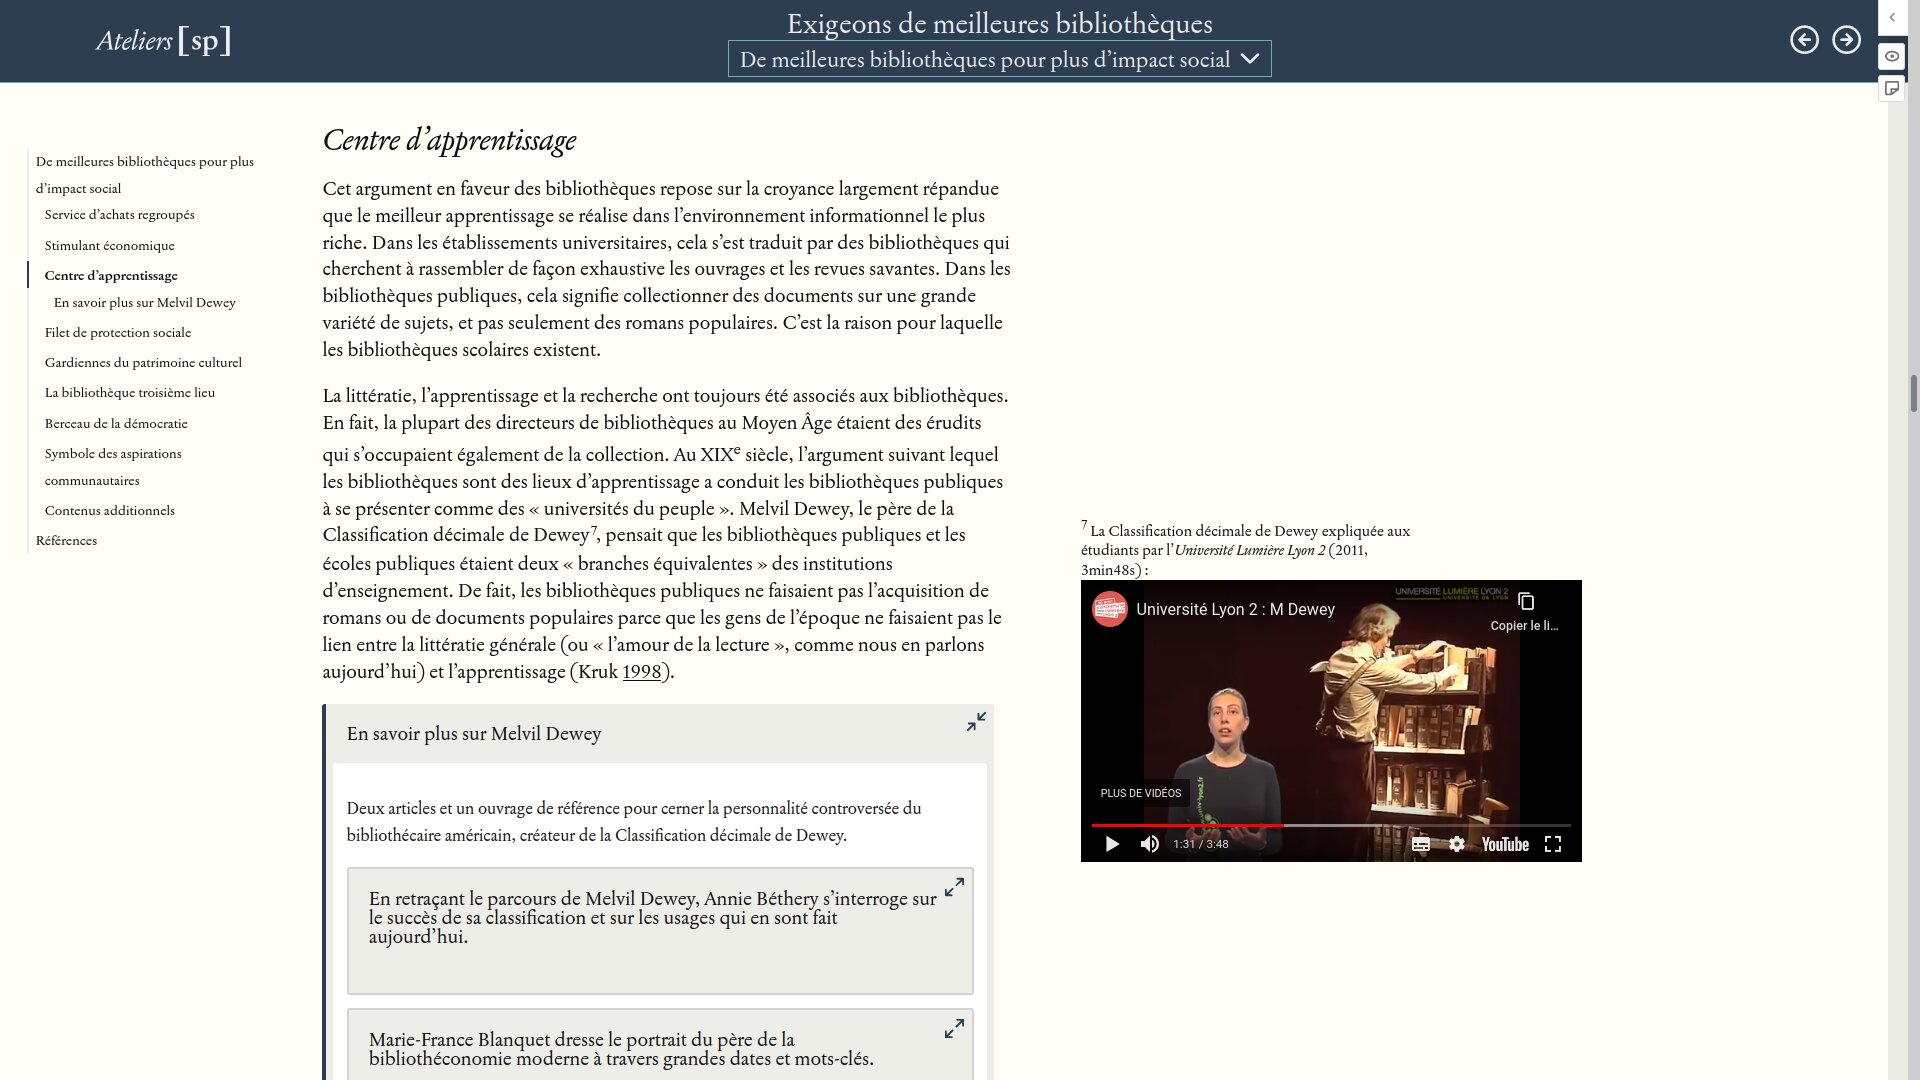The image size is (1920, 1080).
Task: Seek on the video progress bar
Action: point(1400,825)
